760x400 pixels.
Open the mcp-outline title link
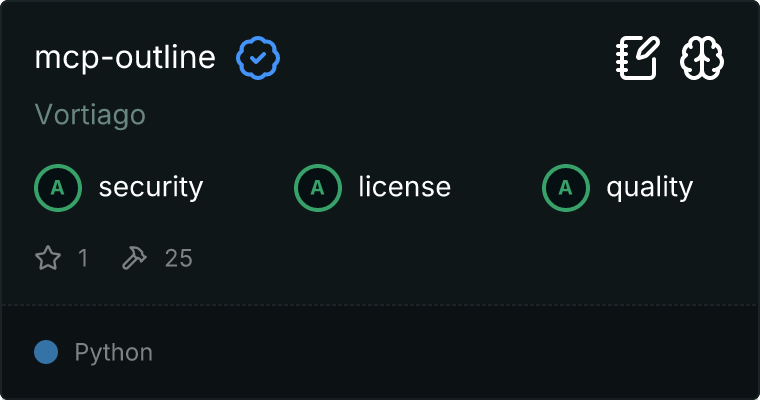(125, 58)
